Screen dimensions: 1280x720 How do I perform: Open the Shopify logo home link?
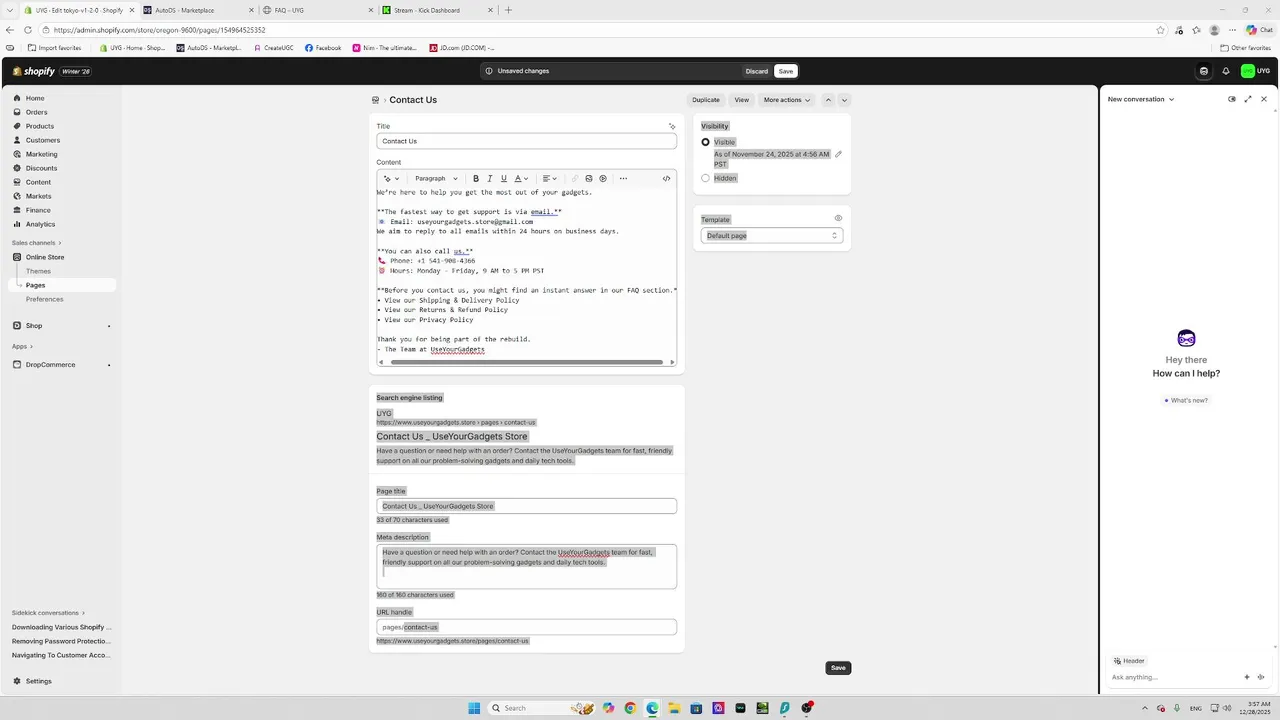click(x=33, y=71)
